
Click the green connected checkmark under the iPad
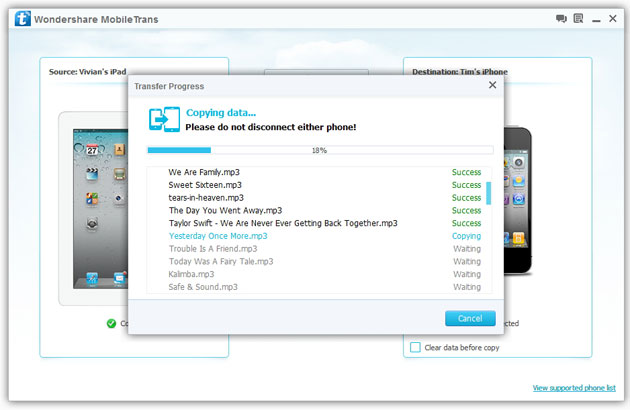pos(111,323)
